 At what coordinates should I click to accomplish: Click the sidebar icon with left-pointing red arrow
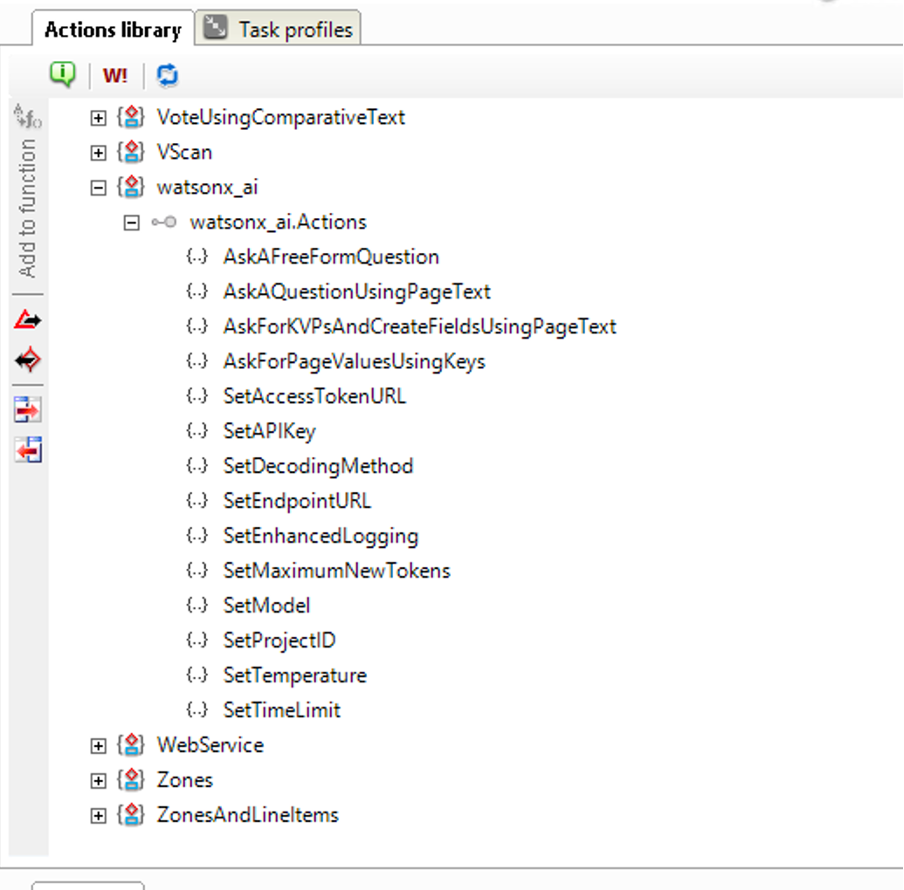(28, 451)
